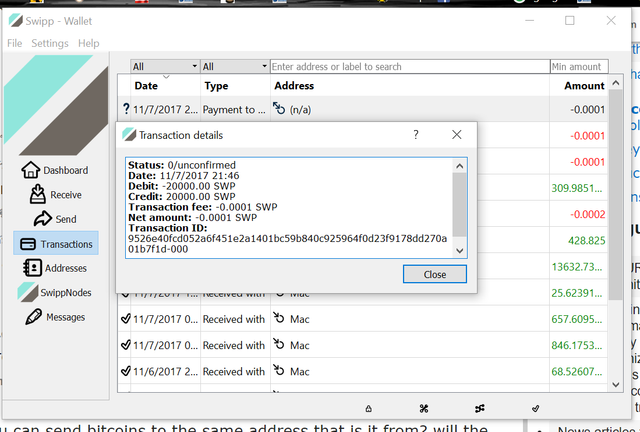The width and height of the screenshot is (640, 432).
Task: Click the details text scrollbar up arrow
Action: pos(460,166)
